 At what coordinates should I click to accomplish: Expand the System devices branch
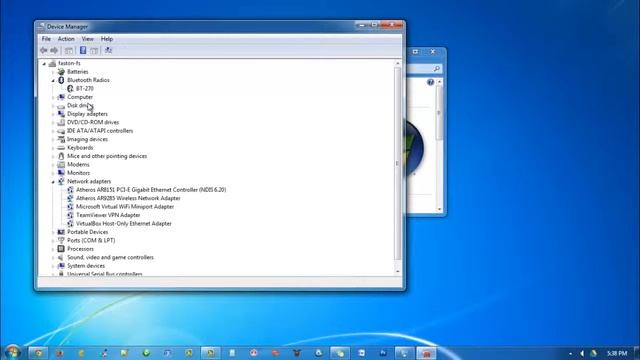point(53,266)
